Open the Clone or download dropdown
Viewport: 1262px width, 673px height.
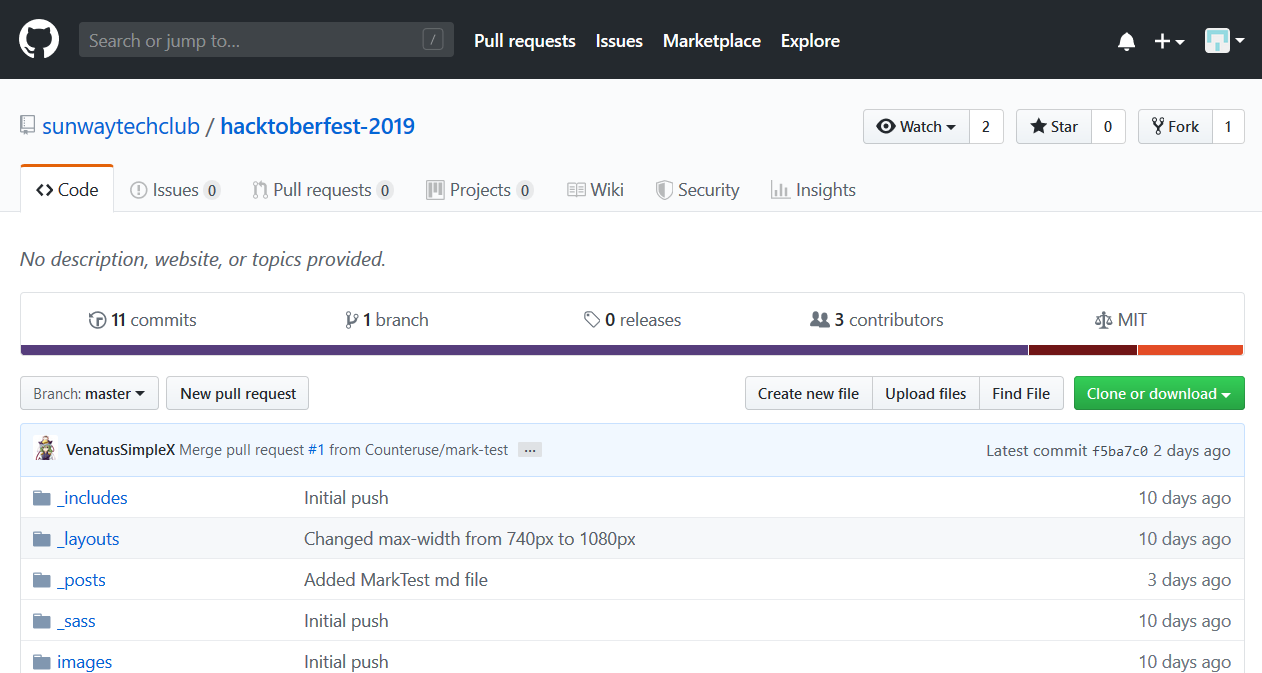pos(1159,393)
